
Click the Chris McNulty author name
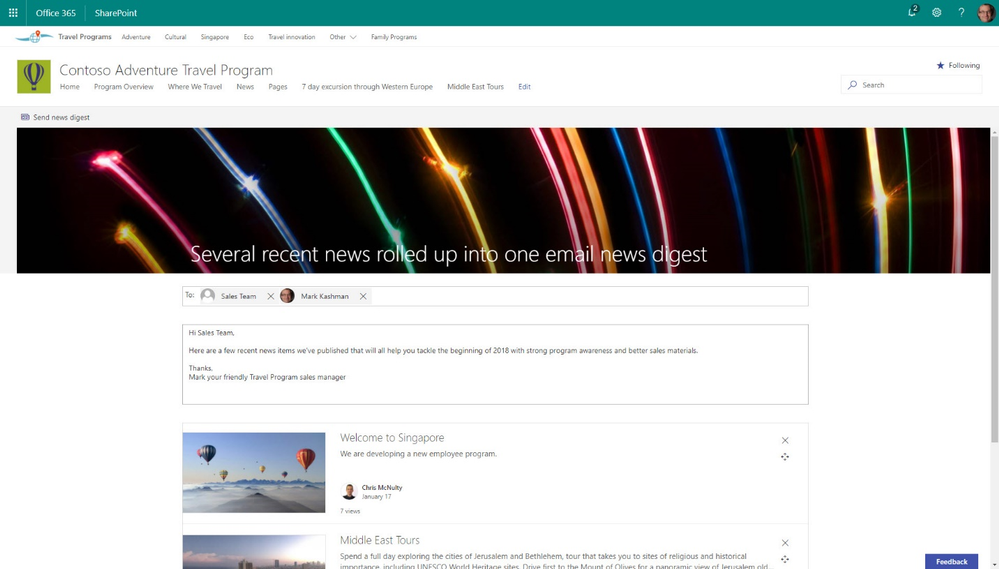click(x=382, y=487)
